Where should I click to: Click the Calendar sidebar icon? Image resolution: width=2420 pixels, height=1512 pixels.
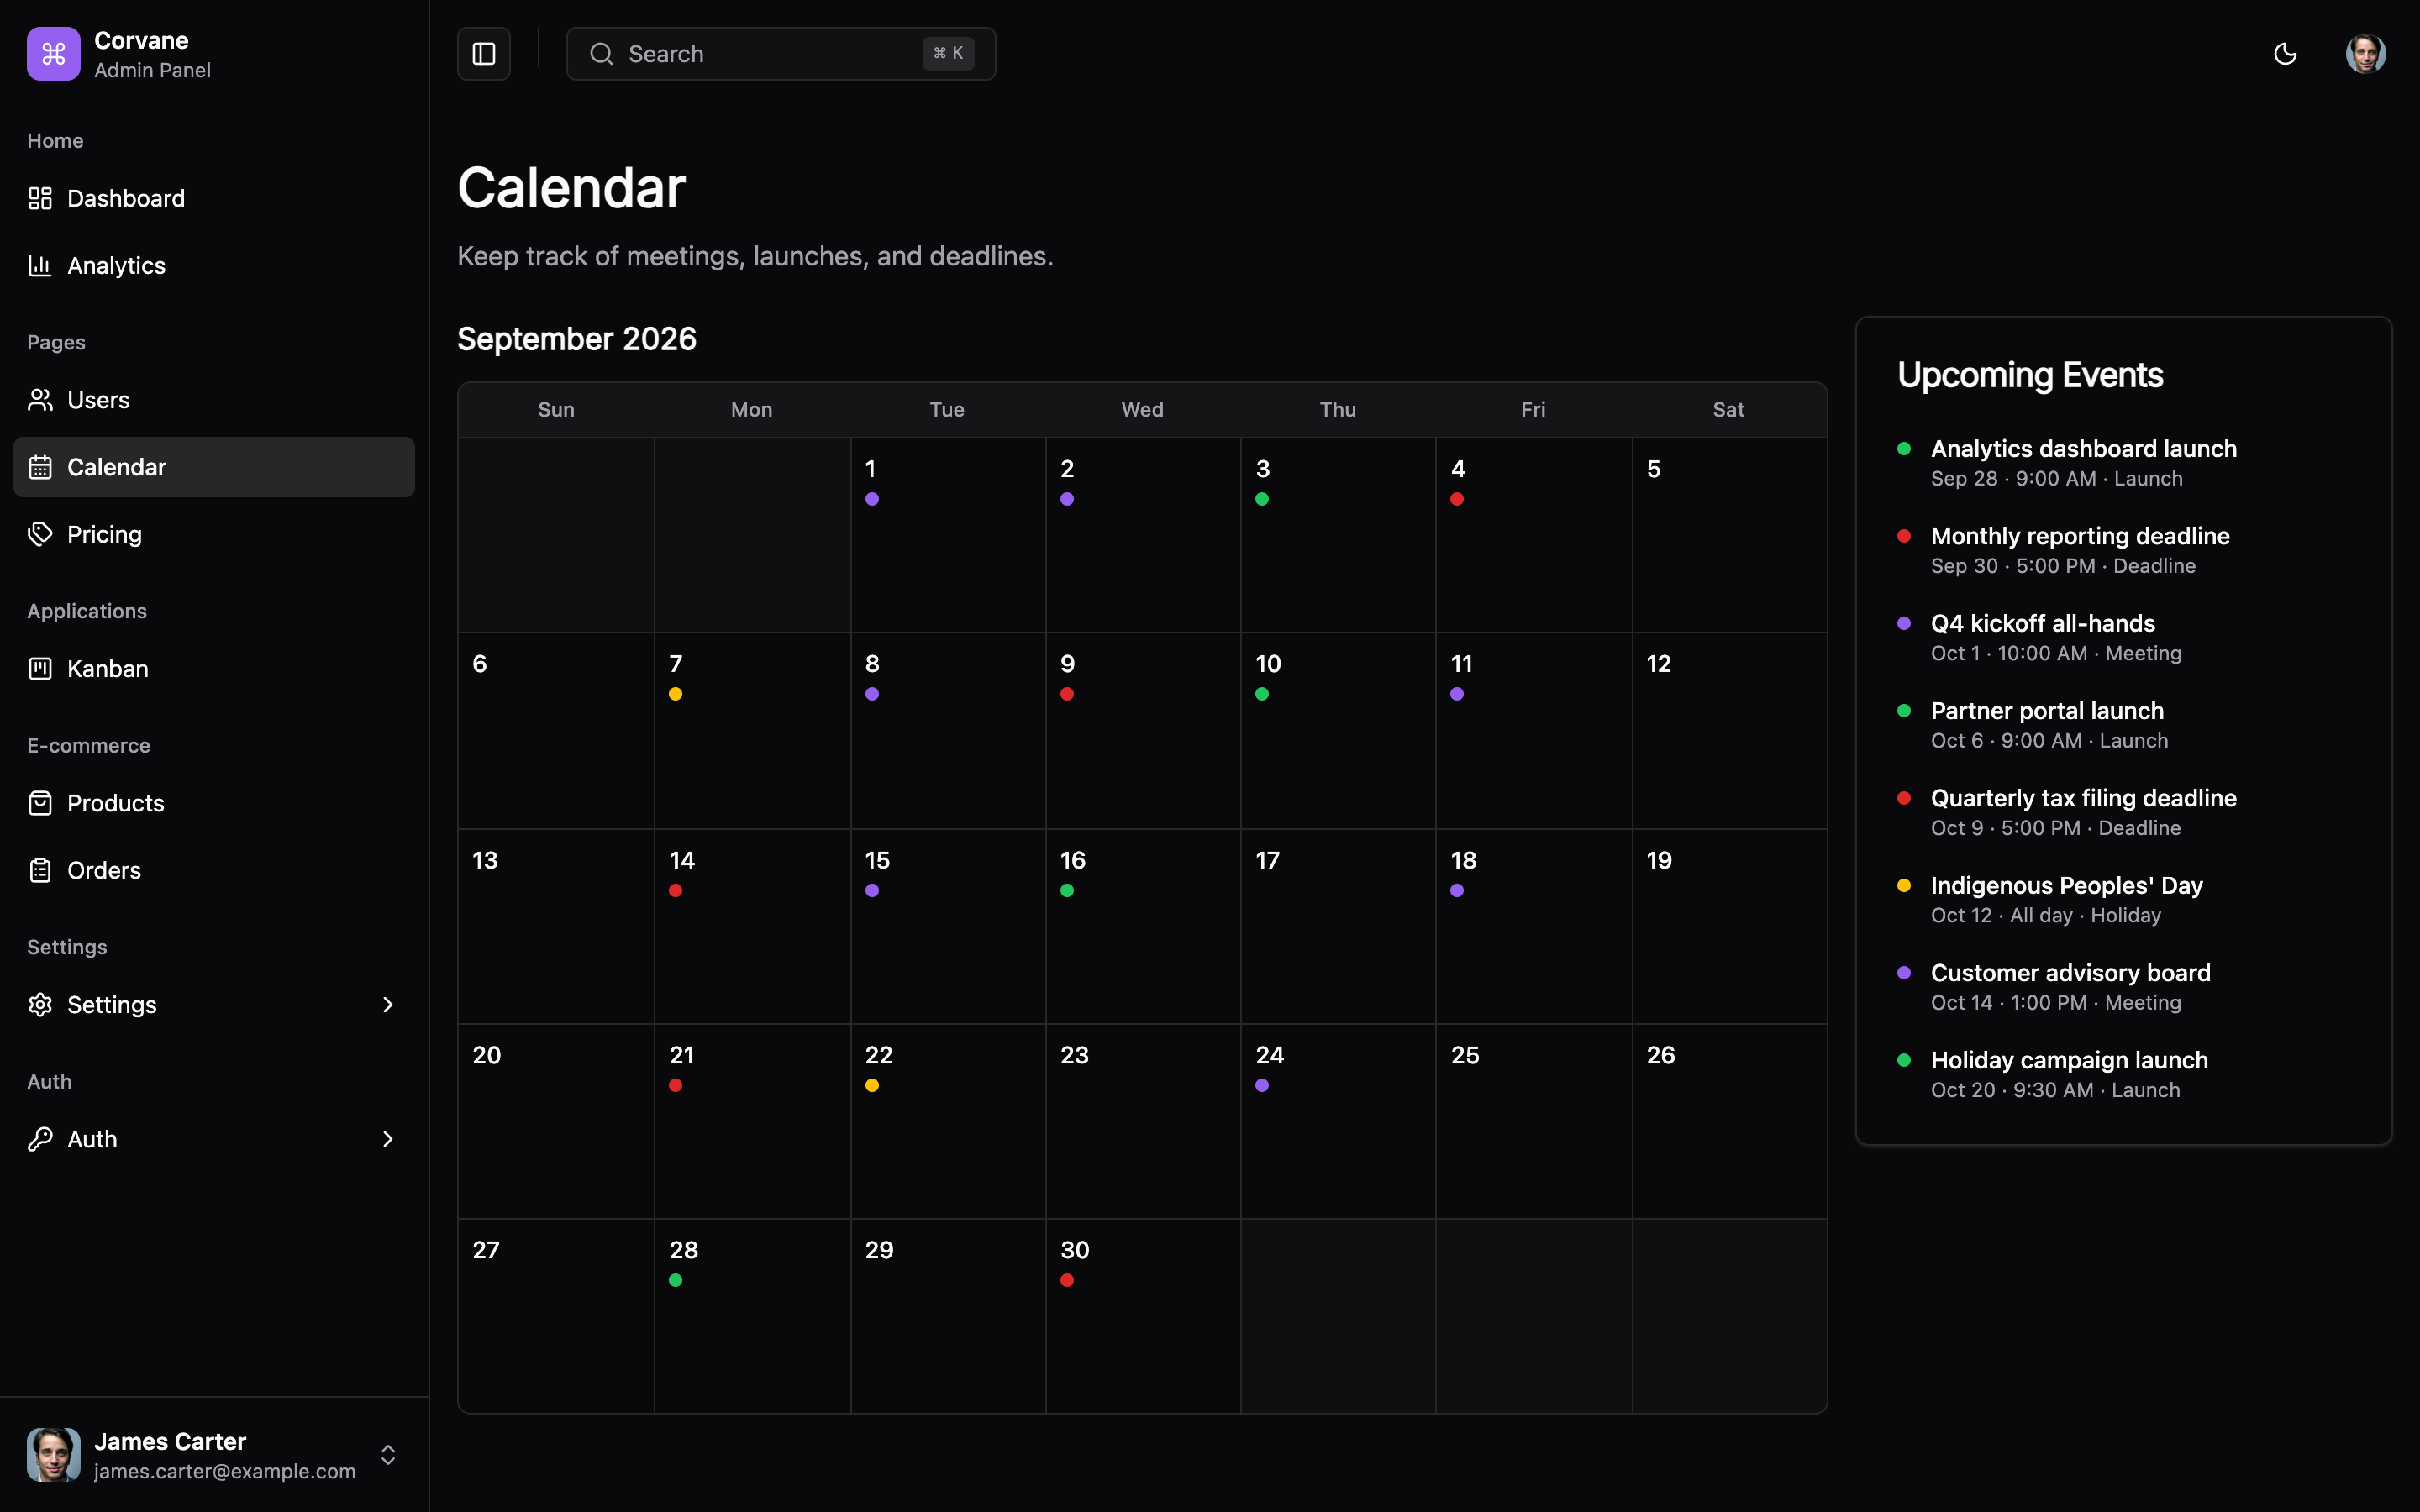(x=40, y=467)
